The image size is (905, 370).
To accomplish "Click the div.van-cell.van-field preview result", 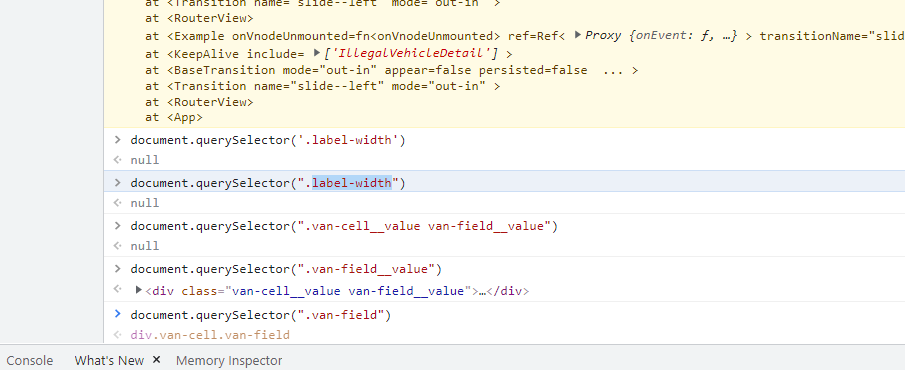I will click(x=210, y=335).
